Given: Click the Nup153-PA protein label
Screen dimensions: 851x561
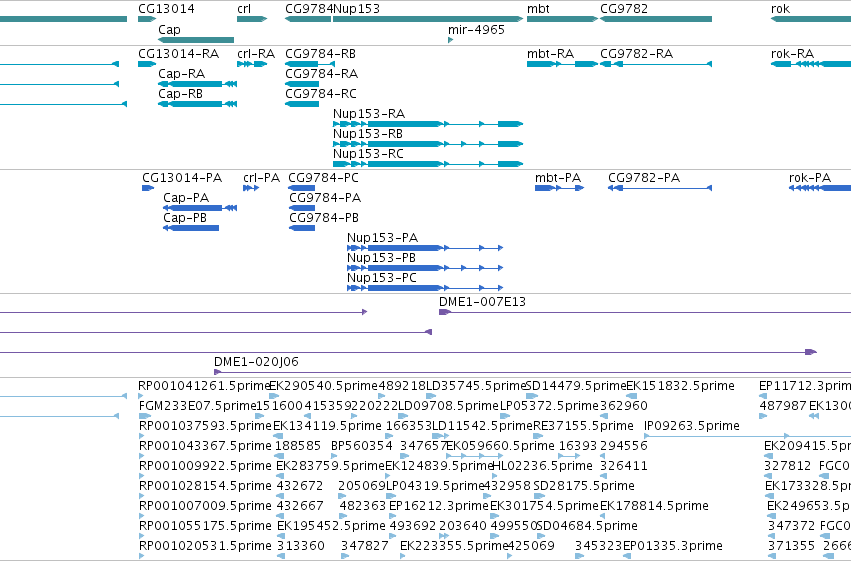Looking at the screenshot, I should [382, 238].
